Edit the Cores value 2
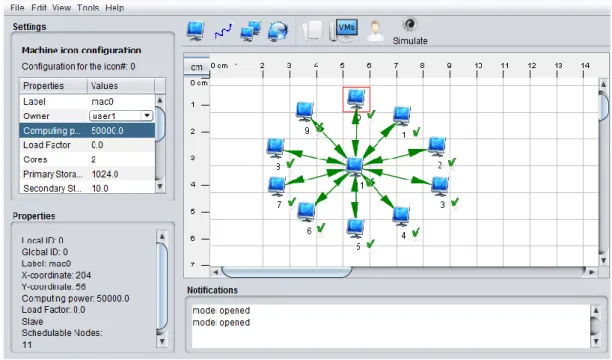 [121, 159]
